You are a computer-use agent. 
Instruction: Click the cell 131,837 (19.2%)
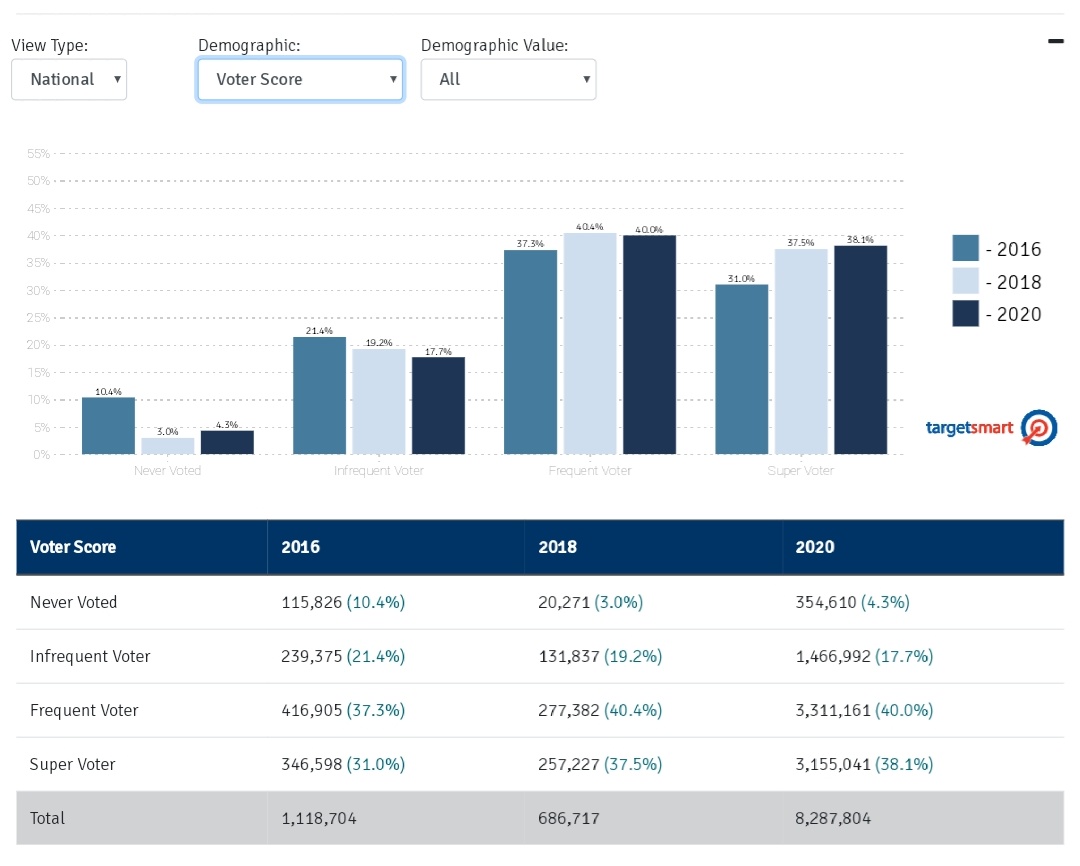point(600,657)
